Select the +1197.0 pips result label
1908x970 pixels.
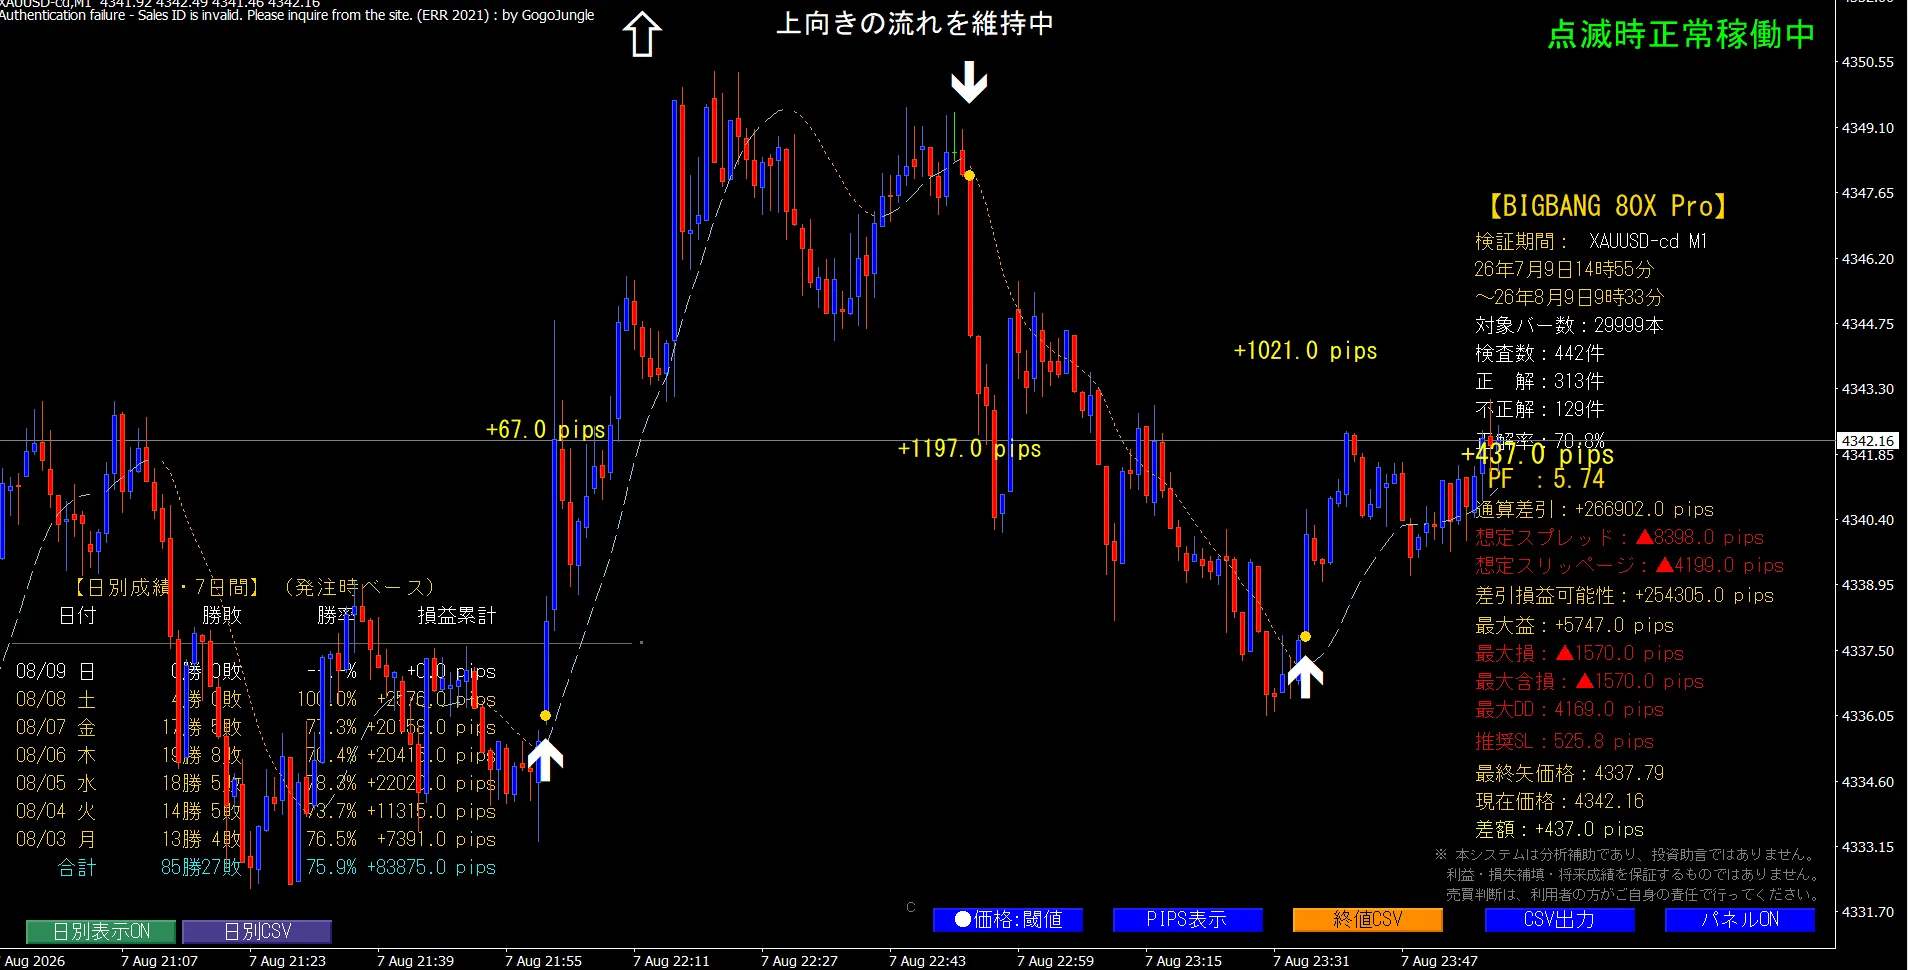[x=969, y=449]
